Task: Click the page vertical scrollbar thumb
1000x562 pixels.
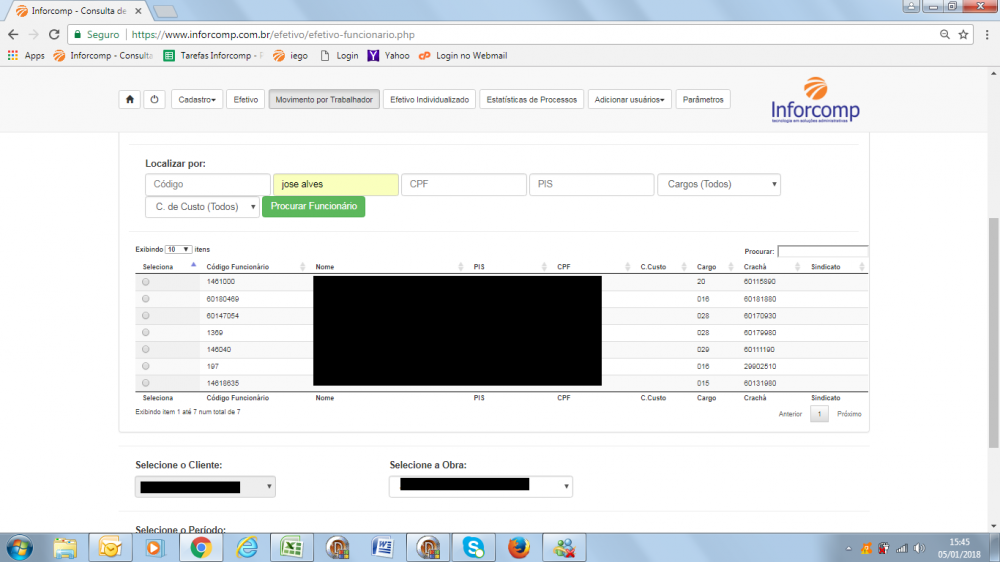Action: (994, 332)
